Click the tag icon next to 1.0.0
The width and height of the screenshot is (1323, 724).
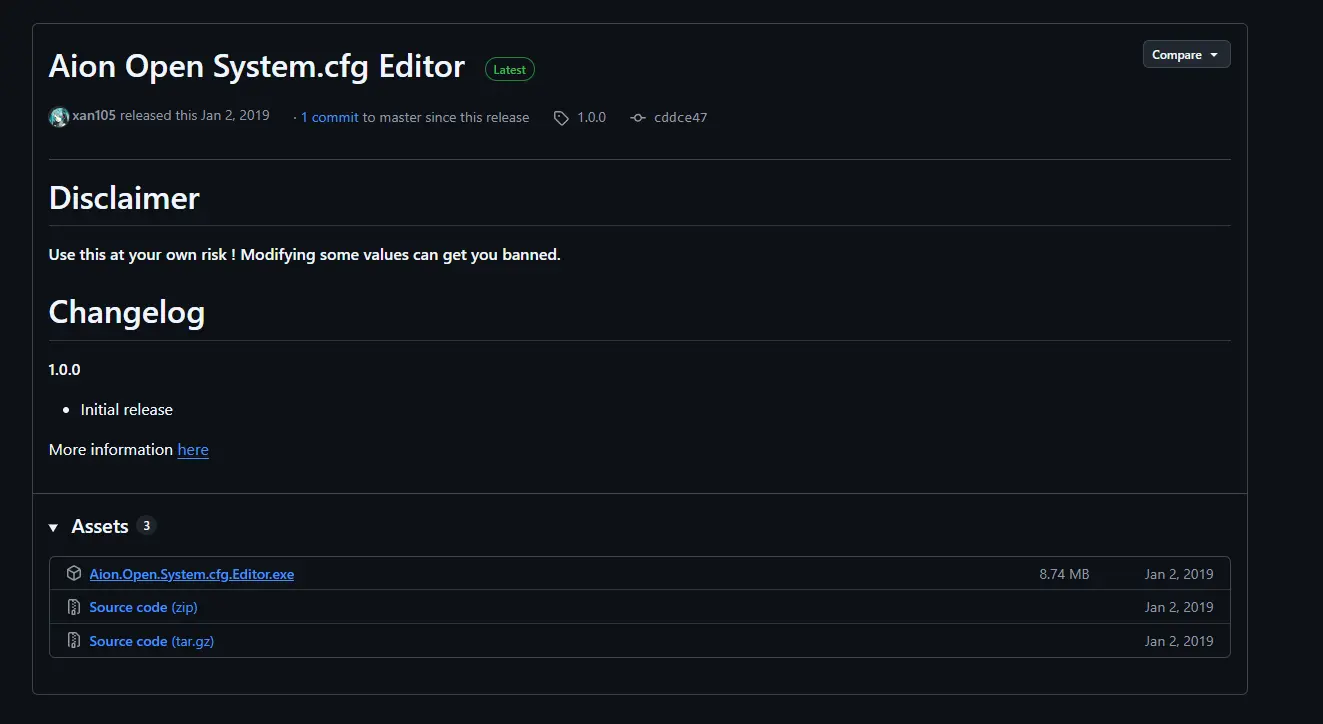562,118
